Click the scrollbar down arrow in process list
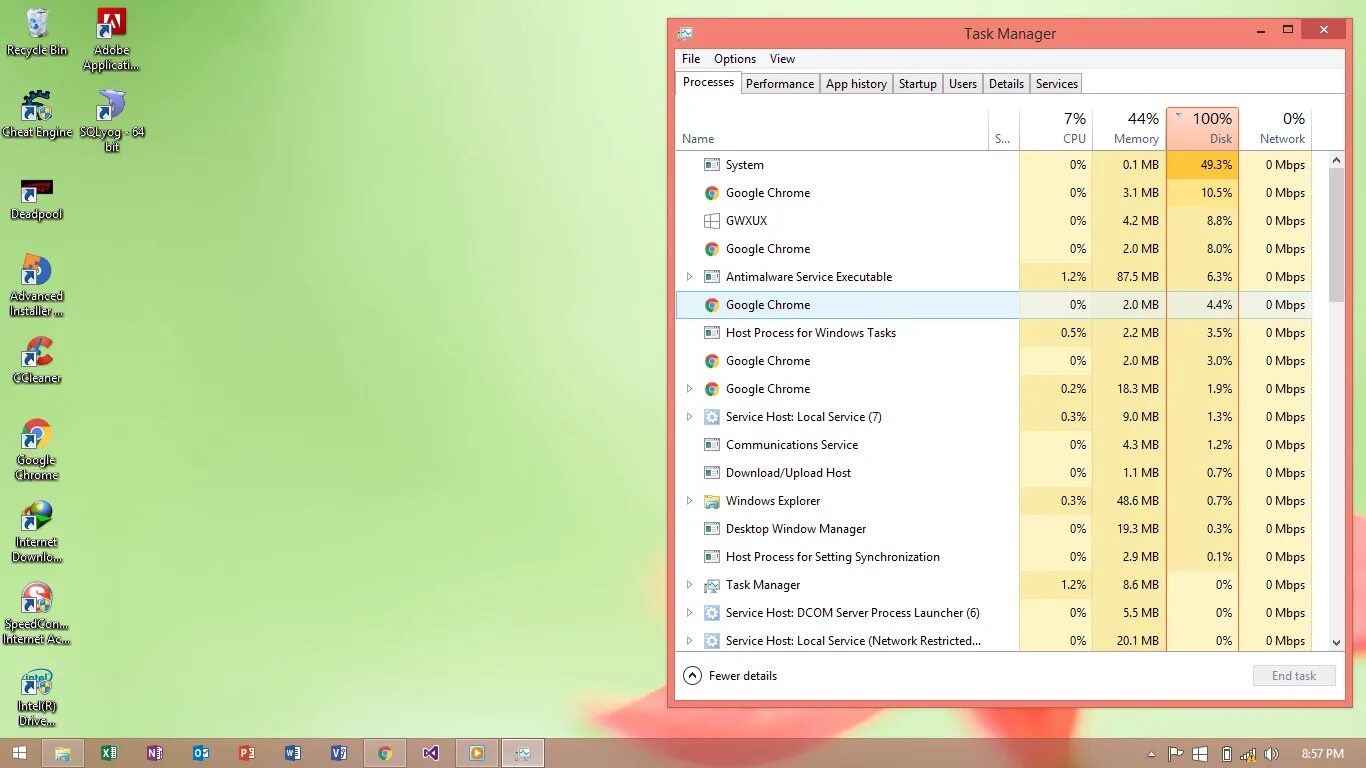The height and width of the screenshot is (768, 1366). (x=1336, y=643)
